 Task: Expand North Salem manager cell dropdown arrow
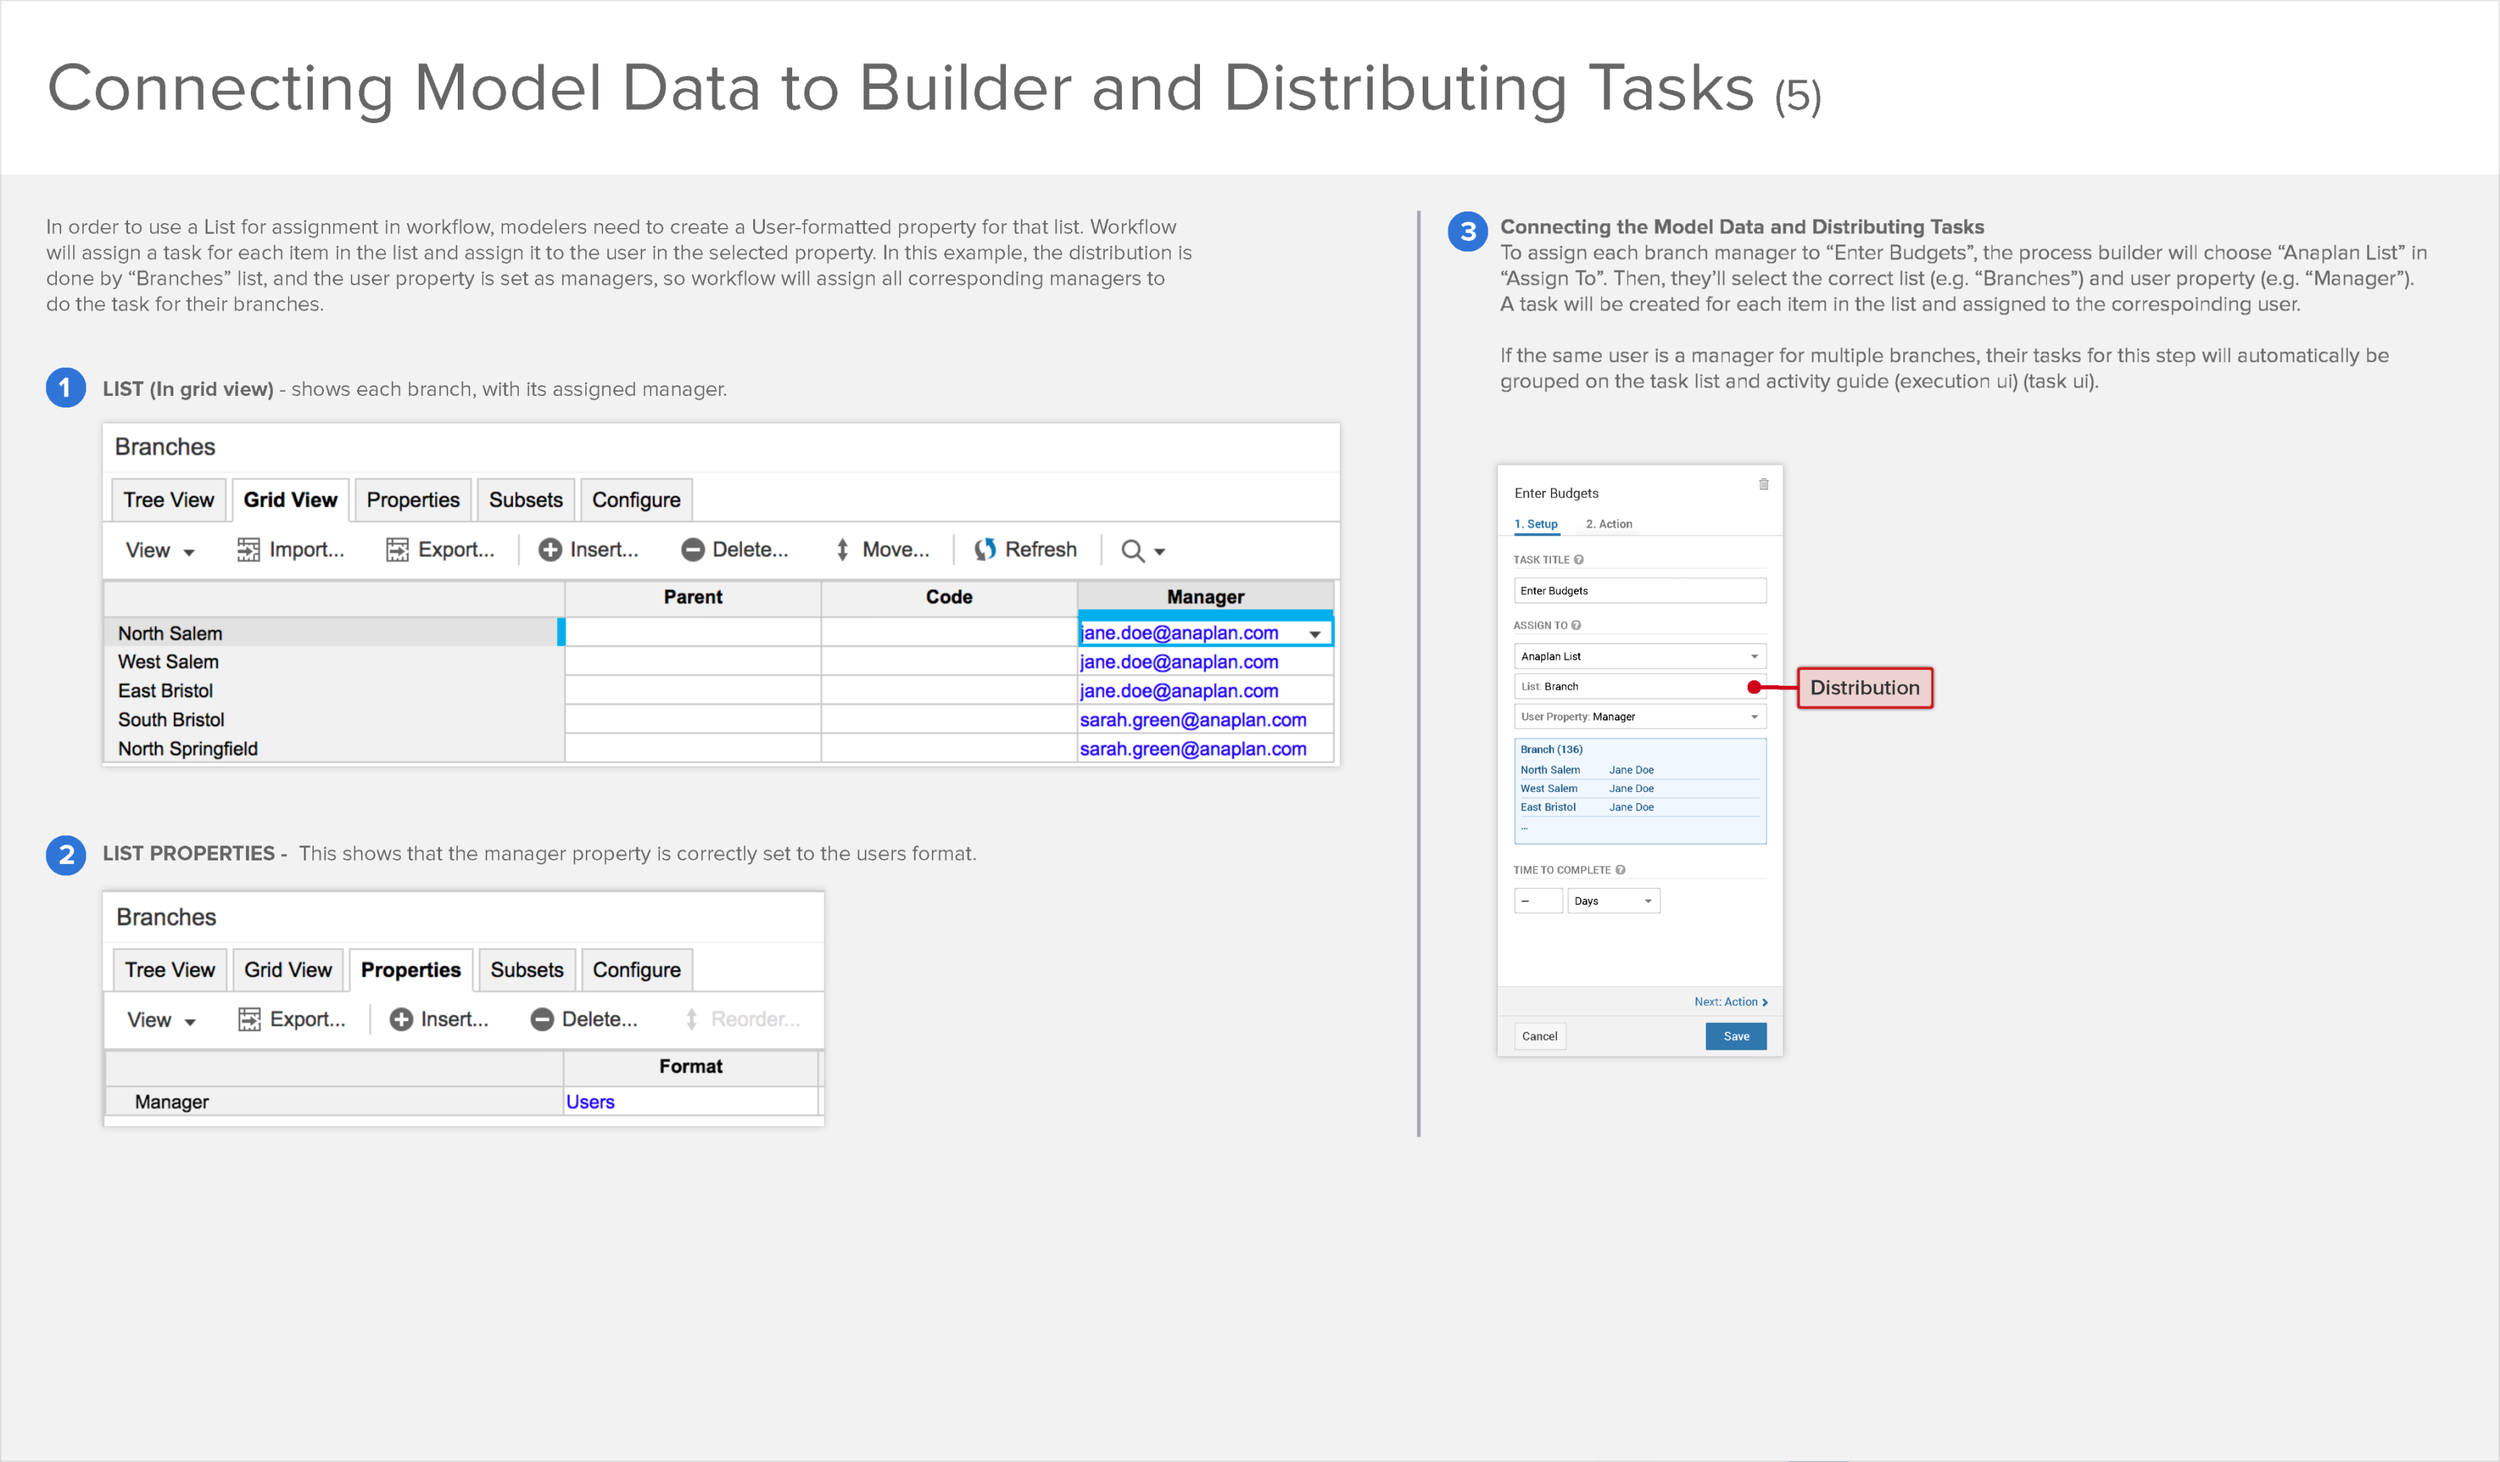tap(1314, 634)
